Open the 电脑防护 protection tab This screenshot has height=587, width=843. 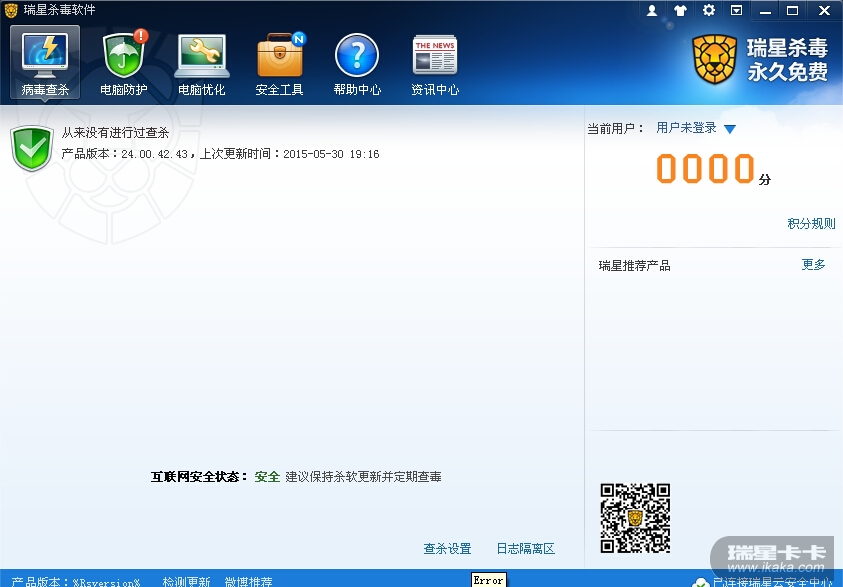click(x=124, y=62)
